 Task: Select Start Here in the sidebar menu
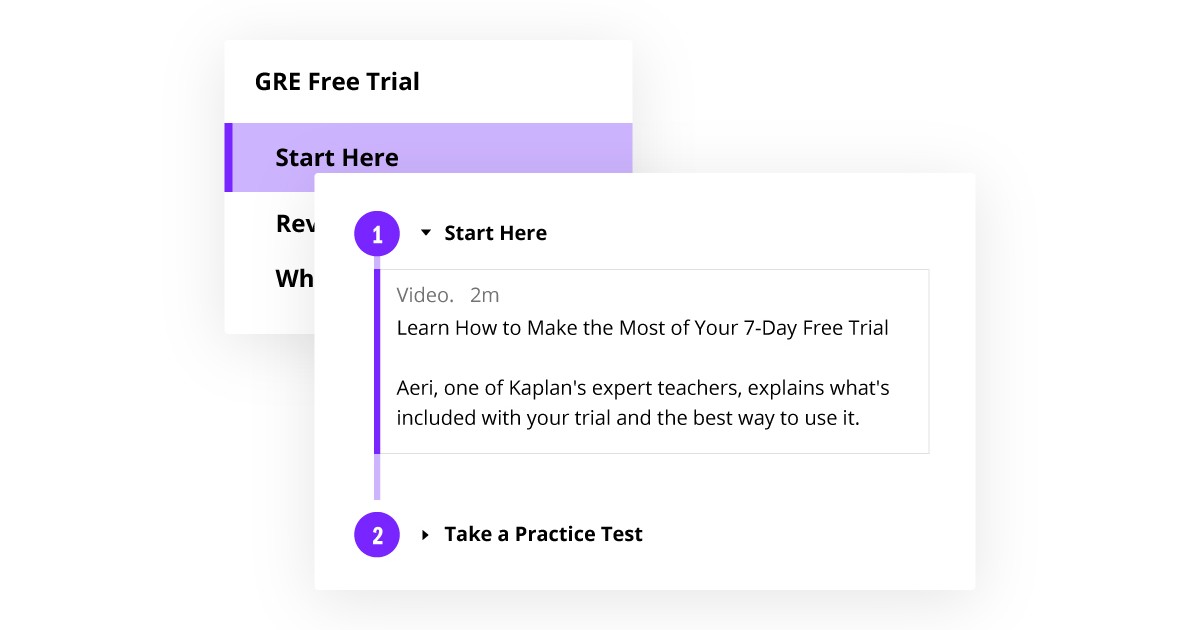(x=337, y=157)
